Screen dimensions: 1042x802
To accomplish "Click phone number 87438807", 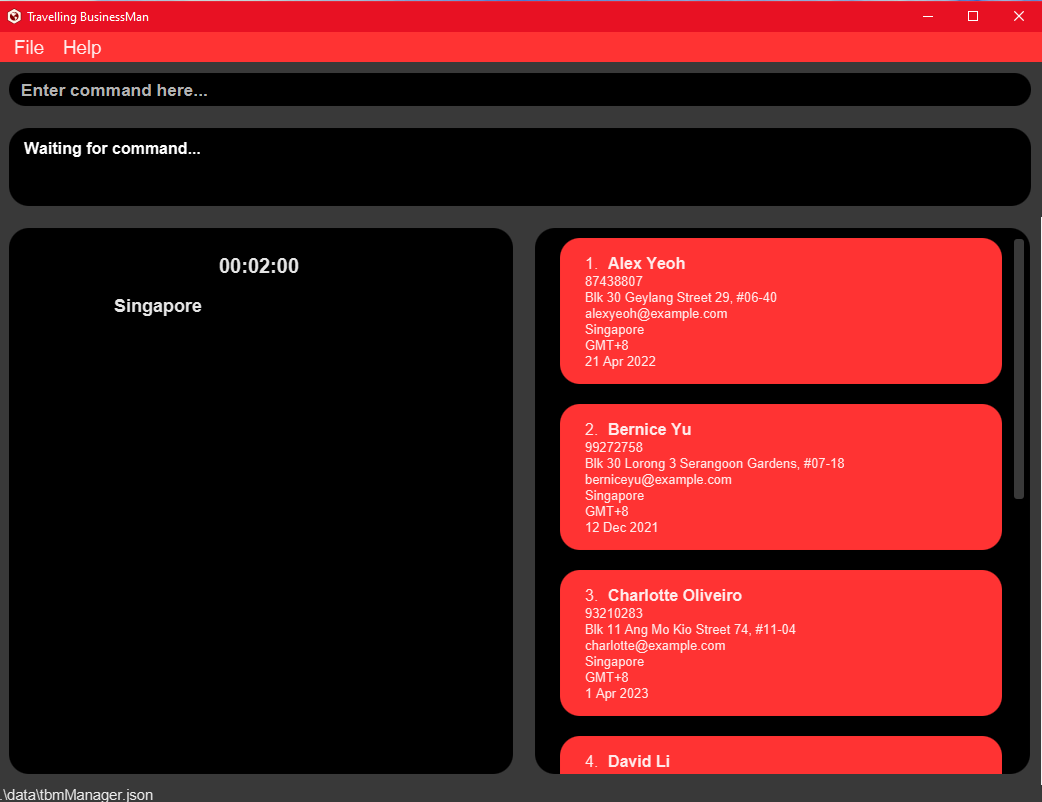I will 613,281.
